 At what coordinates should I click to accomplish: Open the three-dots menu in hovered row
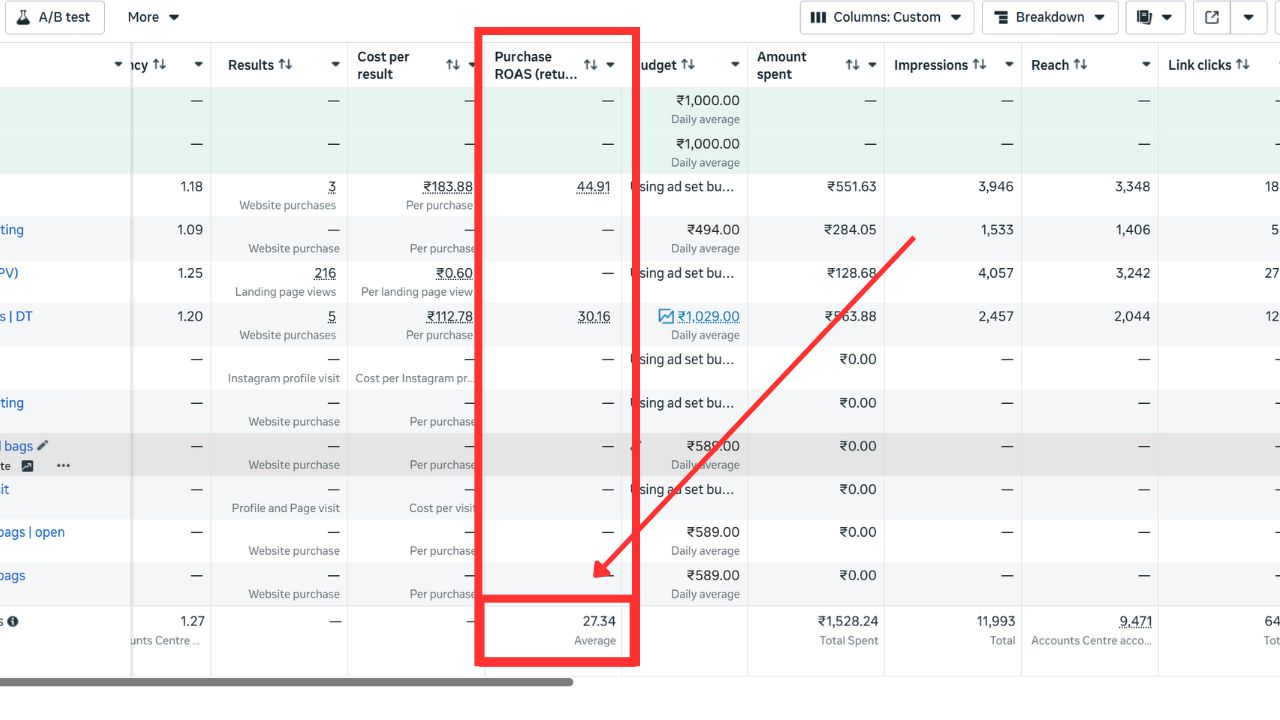coord(63,466)
